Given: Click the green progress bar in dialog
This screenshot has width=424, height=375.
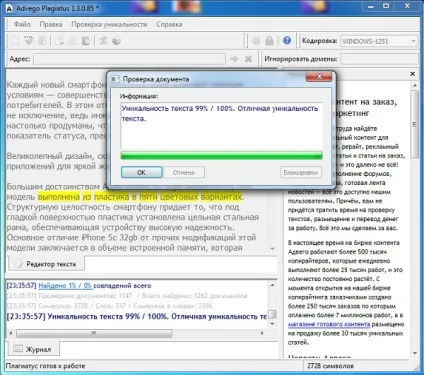Looking at the screenshot, I should pyautogui.click(x=221, y=156).
